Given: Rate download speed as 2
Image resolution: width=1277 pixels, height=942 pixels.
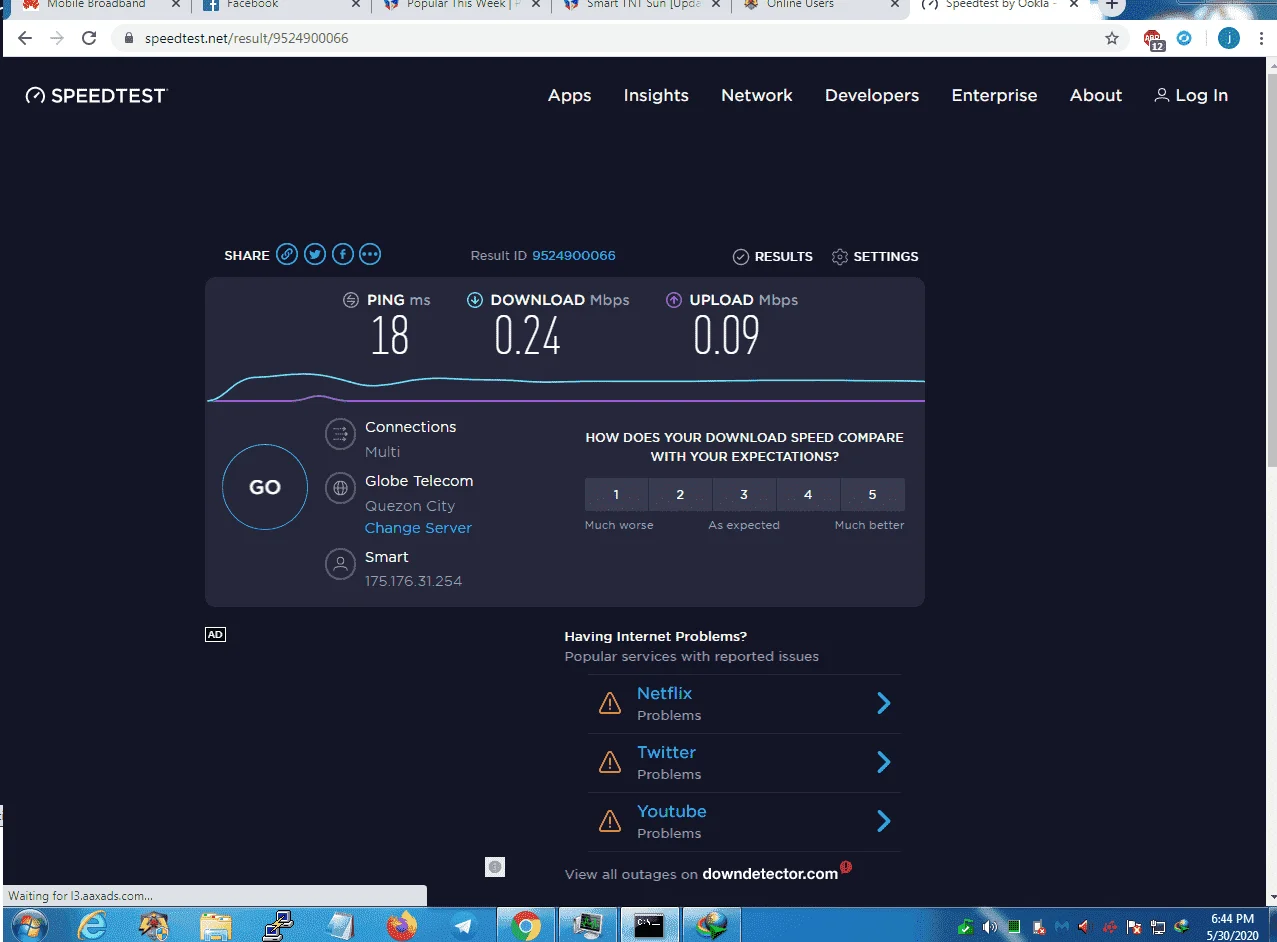Looking at the screenshot, I should point(680,495).
